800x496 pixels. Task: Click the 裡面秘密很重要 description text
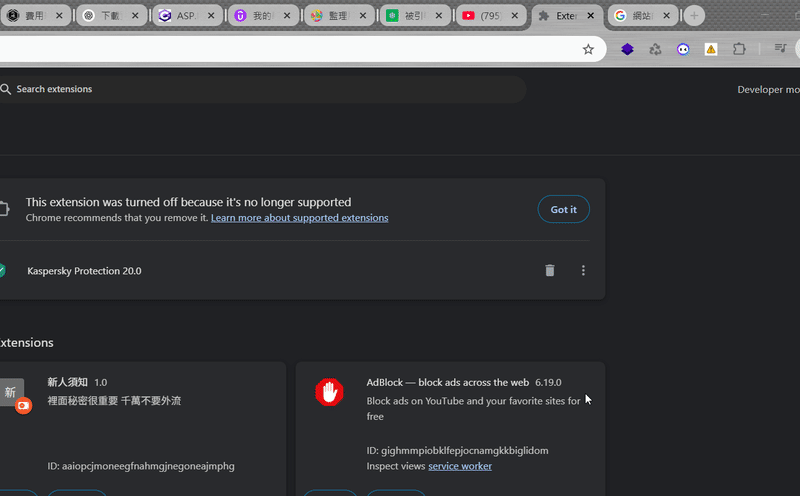(114, 401)
